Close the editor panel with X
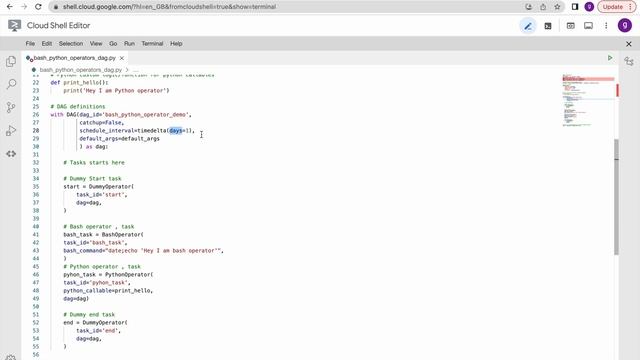 629,44
